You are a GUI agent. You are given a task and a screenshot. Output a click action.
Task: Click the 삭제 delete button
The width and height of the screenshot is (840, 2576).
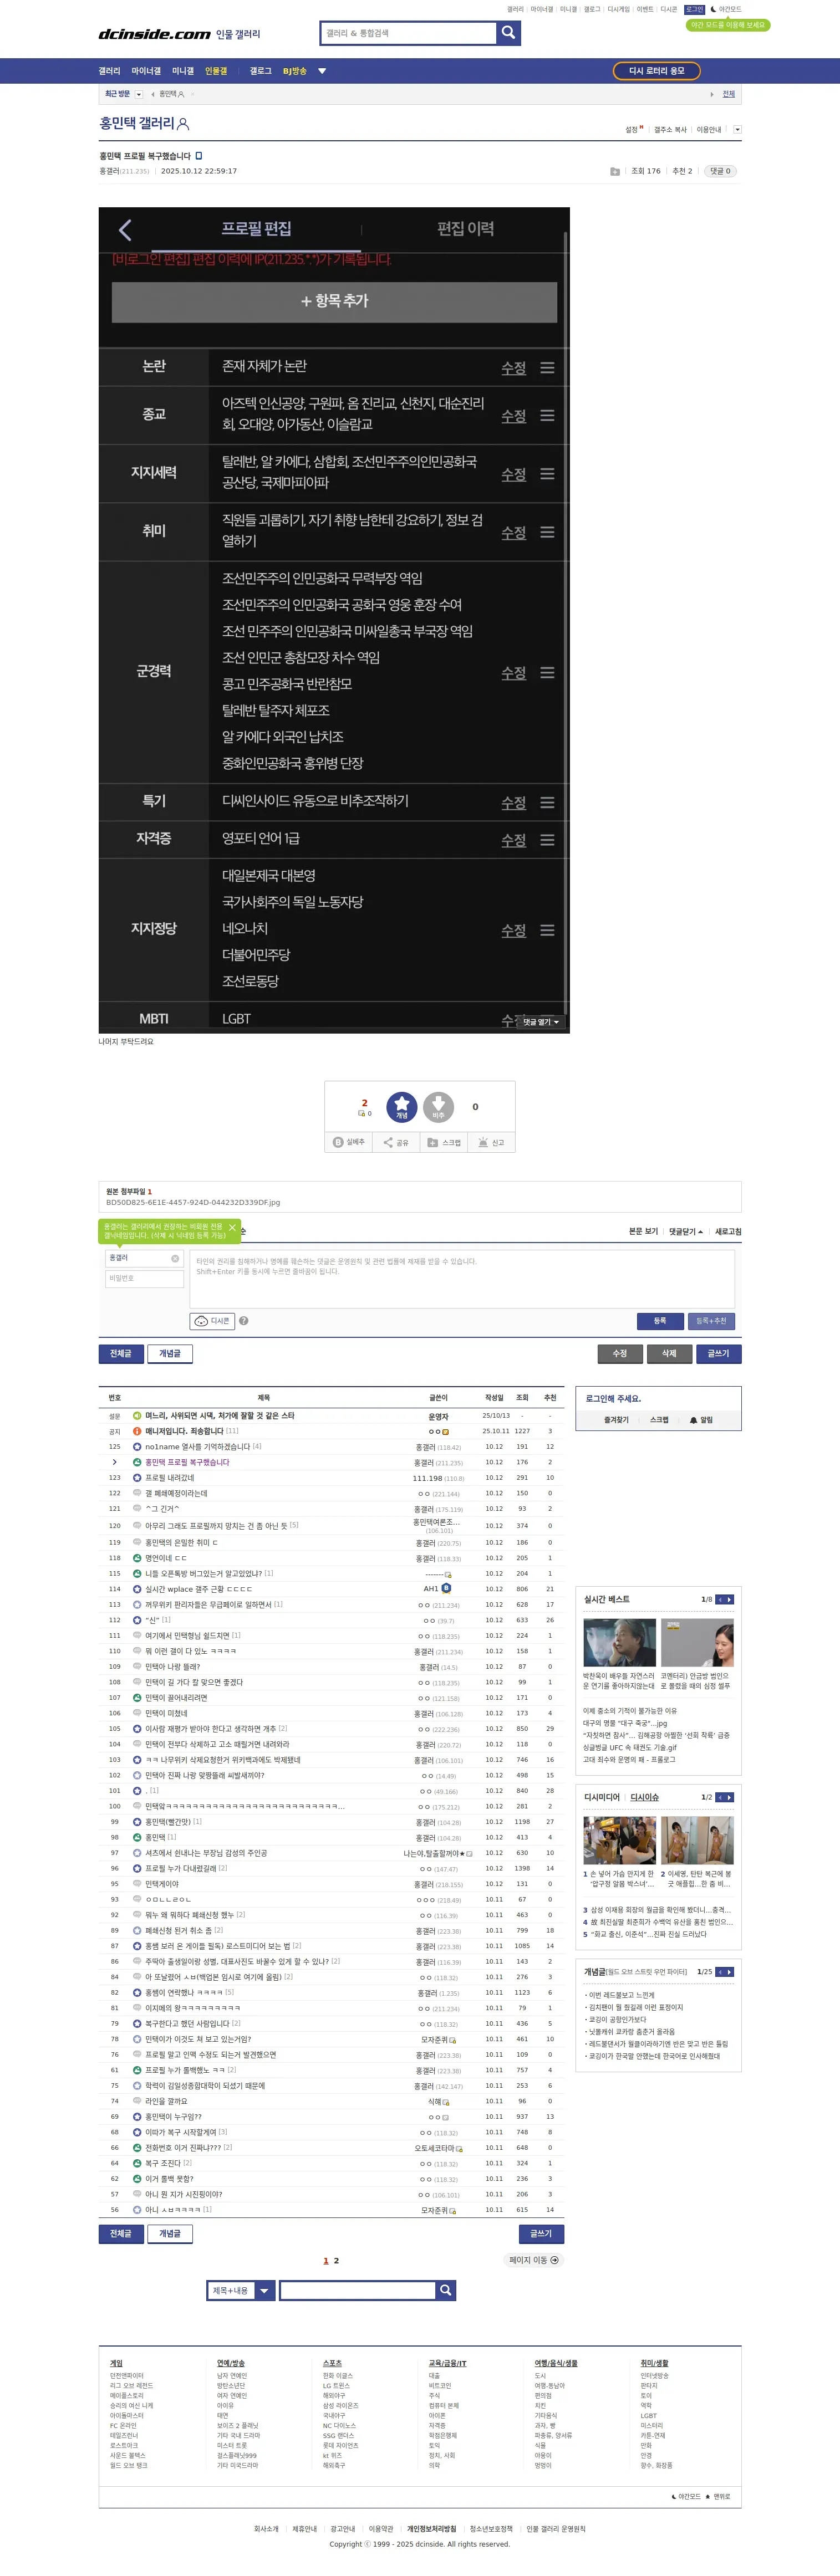669,1353
